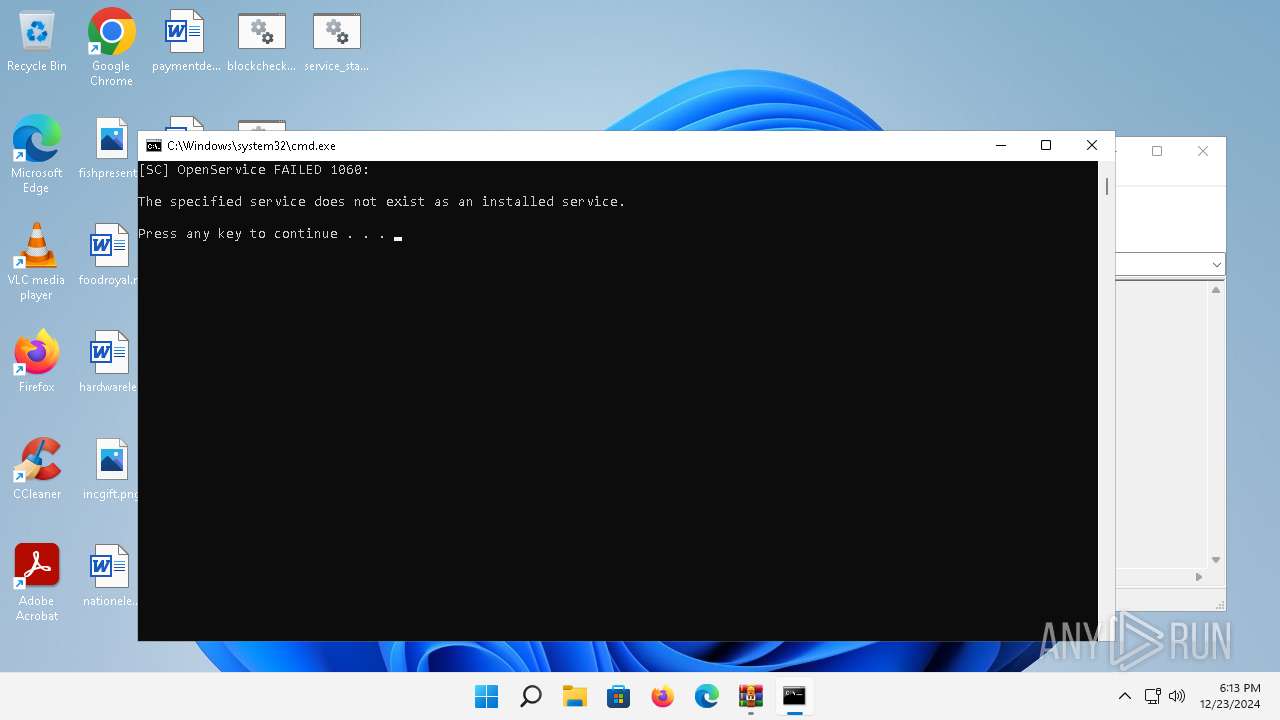Open the Microsoft Edge desktop shortcut
This screenshot has width=1280, height=720.
click(37, 154)
